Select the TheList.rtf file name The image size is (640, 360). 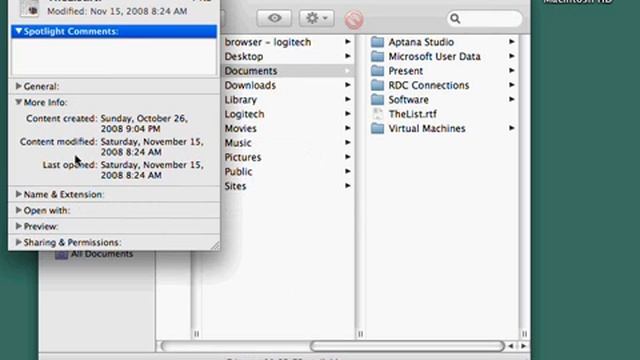click(x=412, y=114)
